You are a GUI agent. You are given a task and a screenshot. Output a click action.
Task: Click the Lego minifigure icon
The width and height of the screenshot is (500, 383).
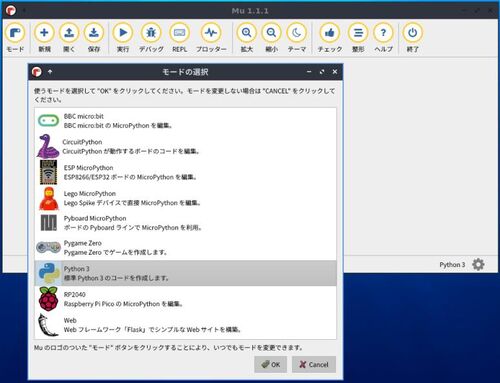coord(49,198)
